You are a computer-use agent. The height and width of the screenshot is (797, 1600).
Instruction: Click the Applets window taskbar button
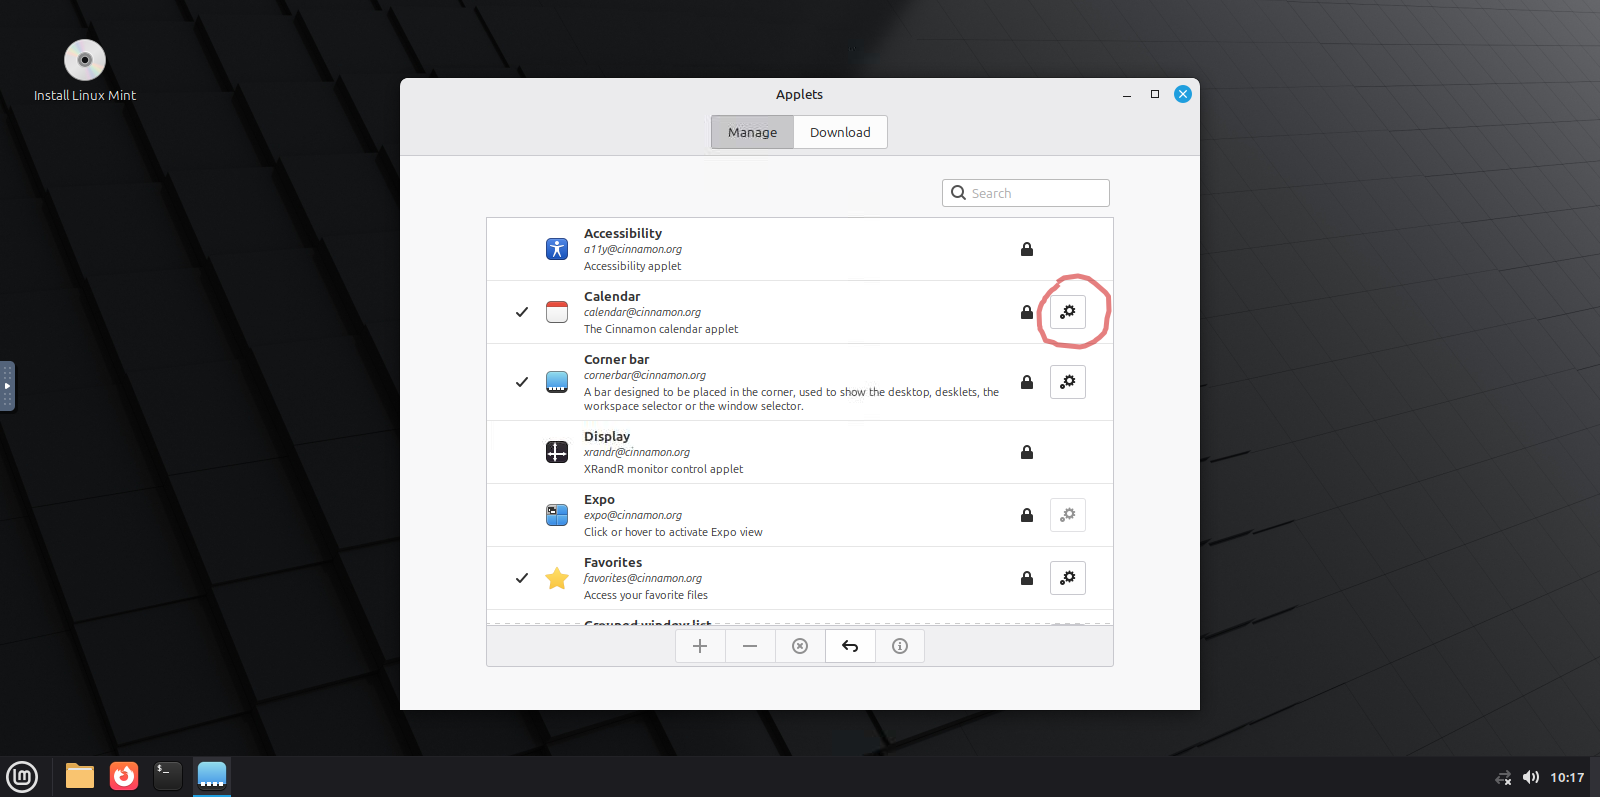[212, 776]
